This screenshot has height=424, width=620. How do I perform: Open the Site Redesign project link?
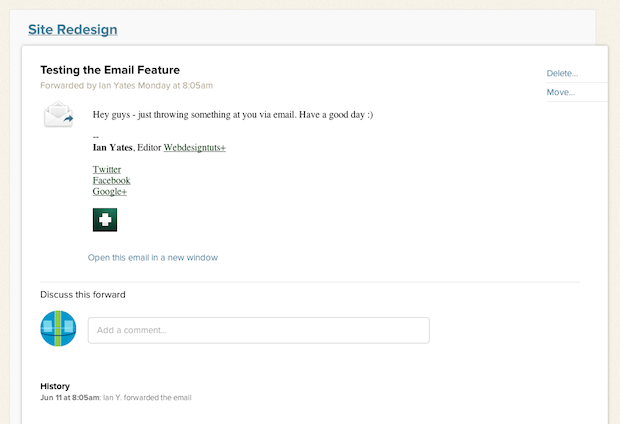73,30
